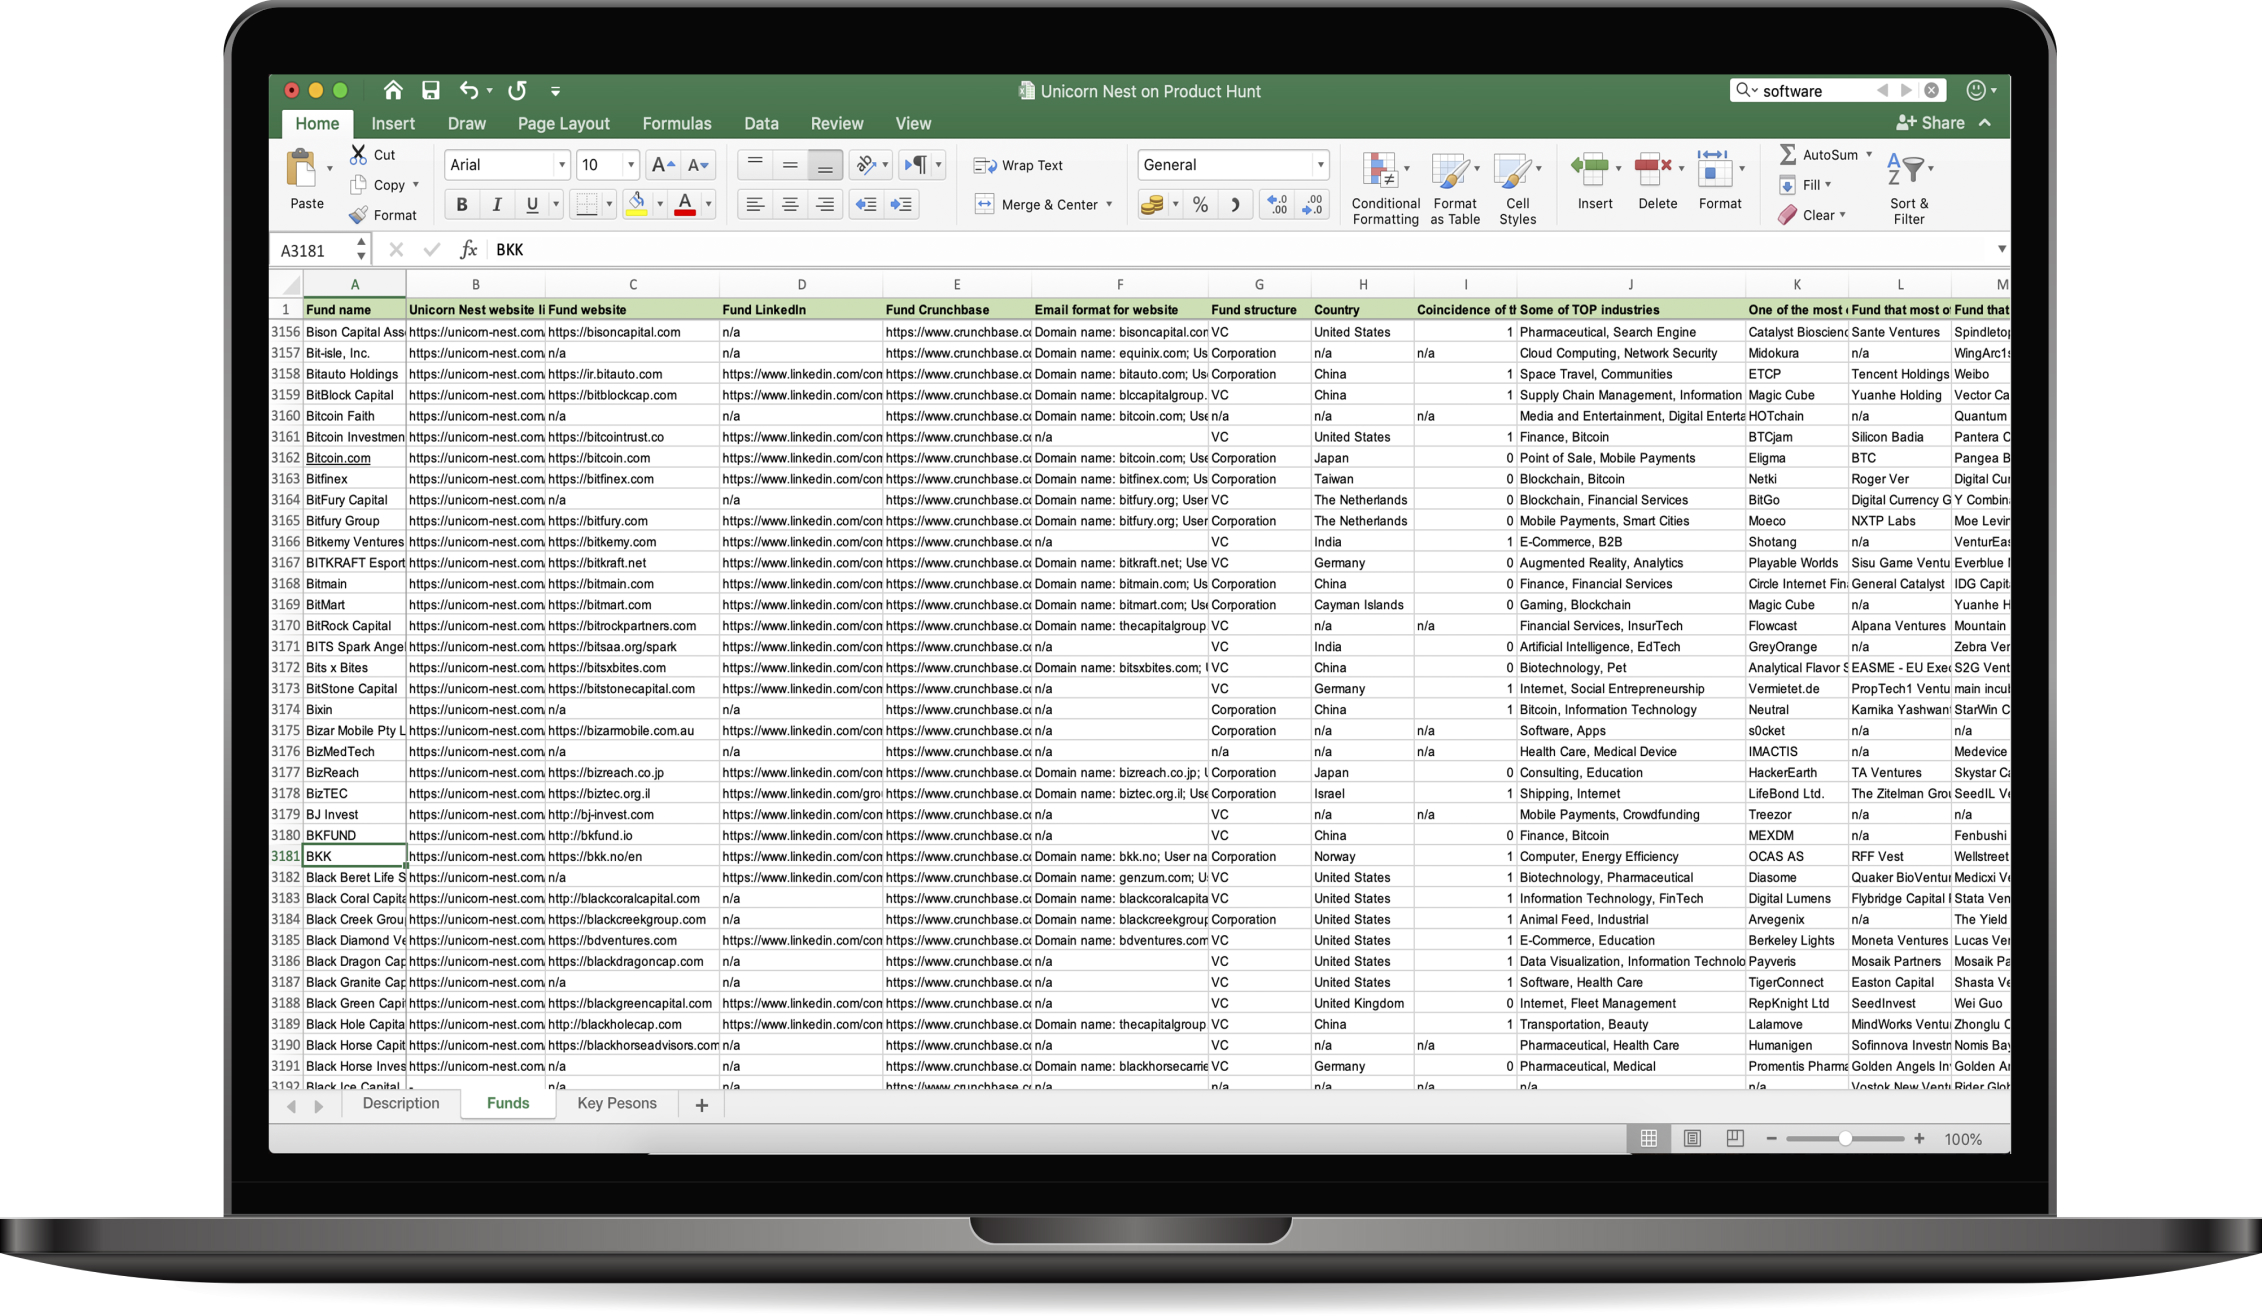Increase font size with large A icon

(x=662, y=165)
